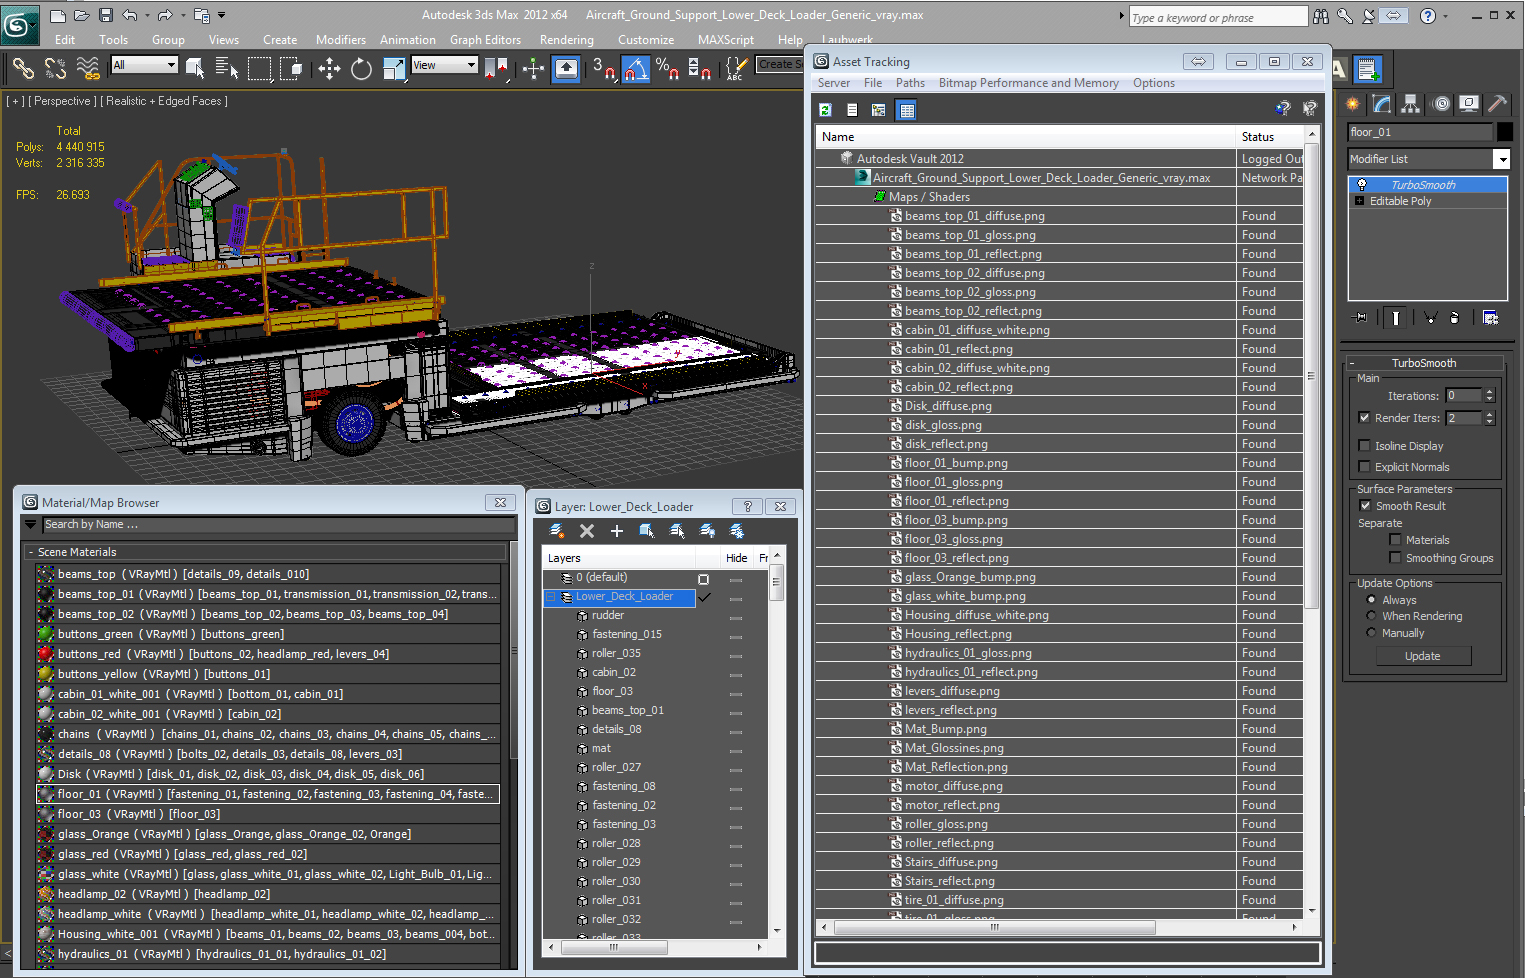1525x978 pixels.
Task: Click Add Selected Objects plus icon
Action: point(616,531)
